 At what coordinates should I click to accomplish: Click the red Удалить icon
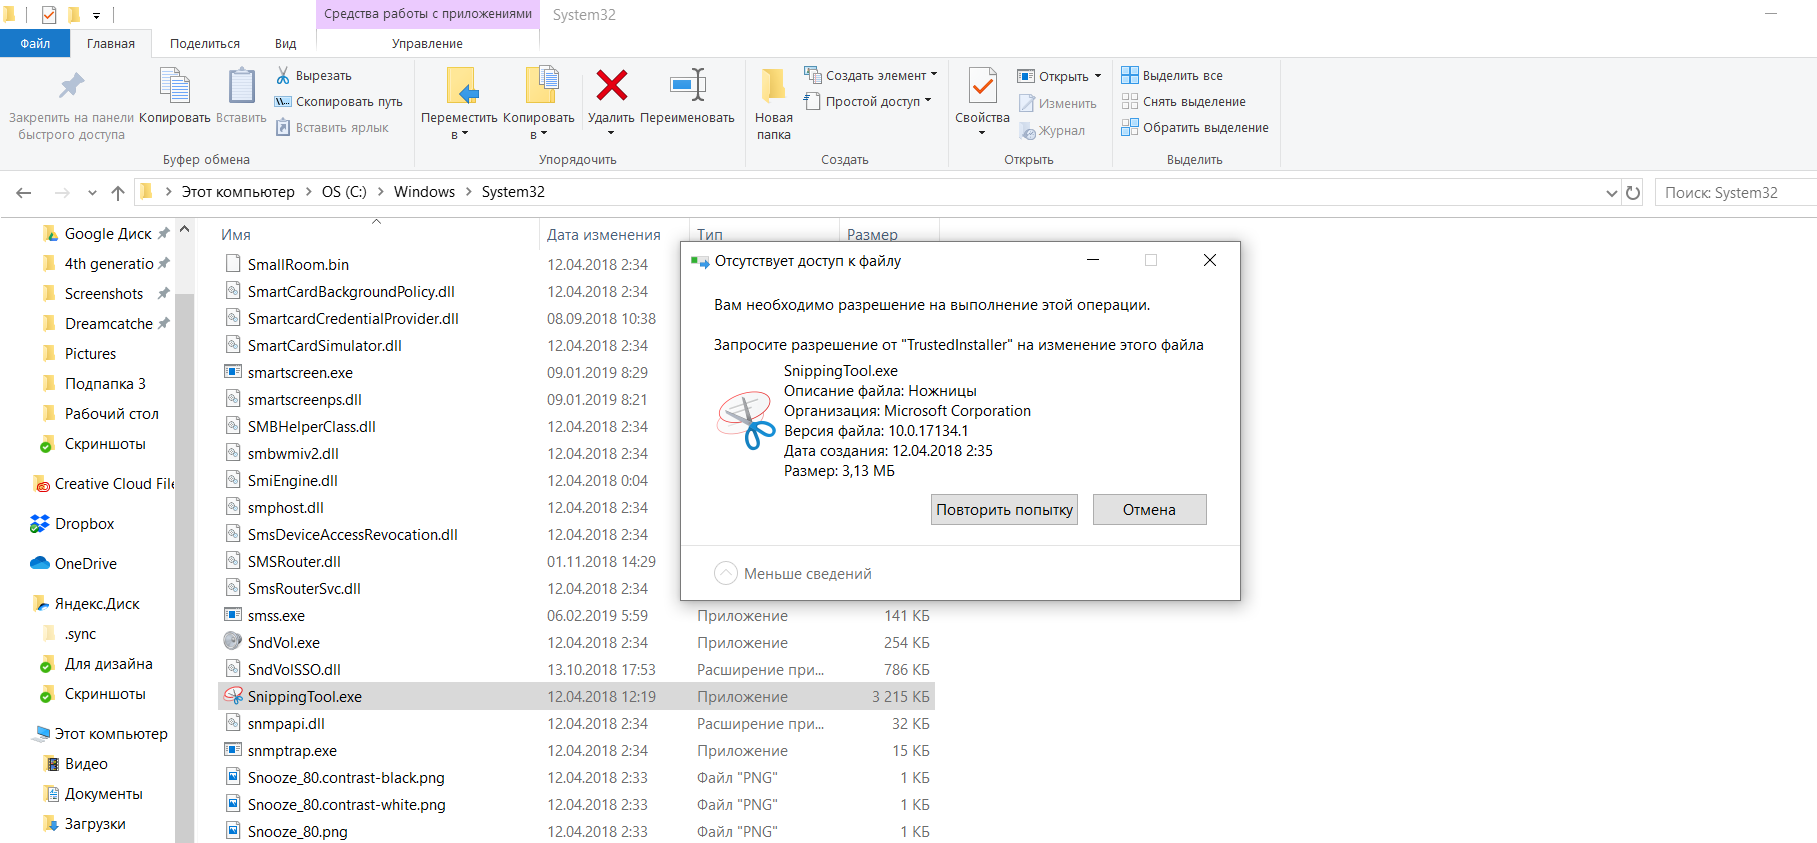pyautogui.click(x=611, y=85)
